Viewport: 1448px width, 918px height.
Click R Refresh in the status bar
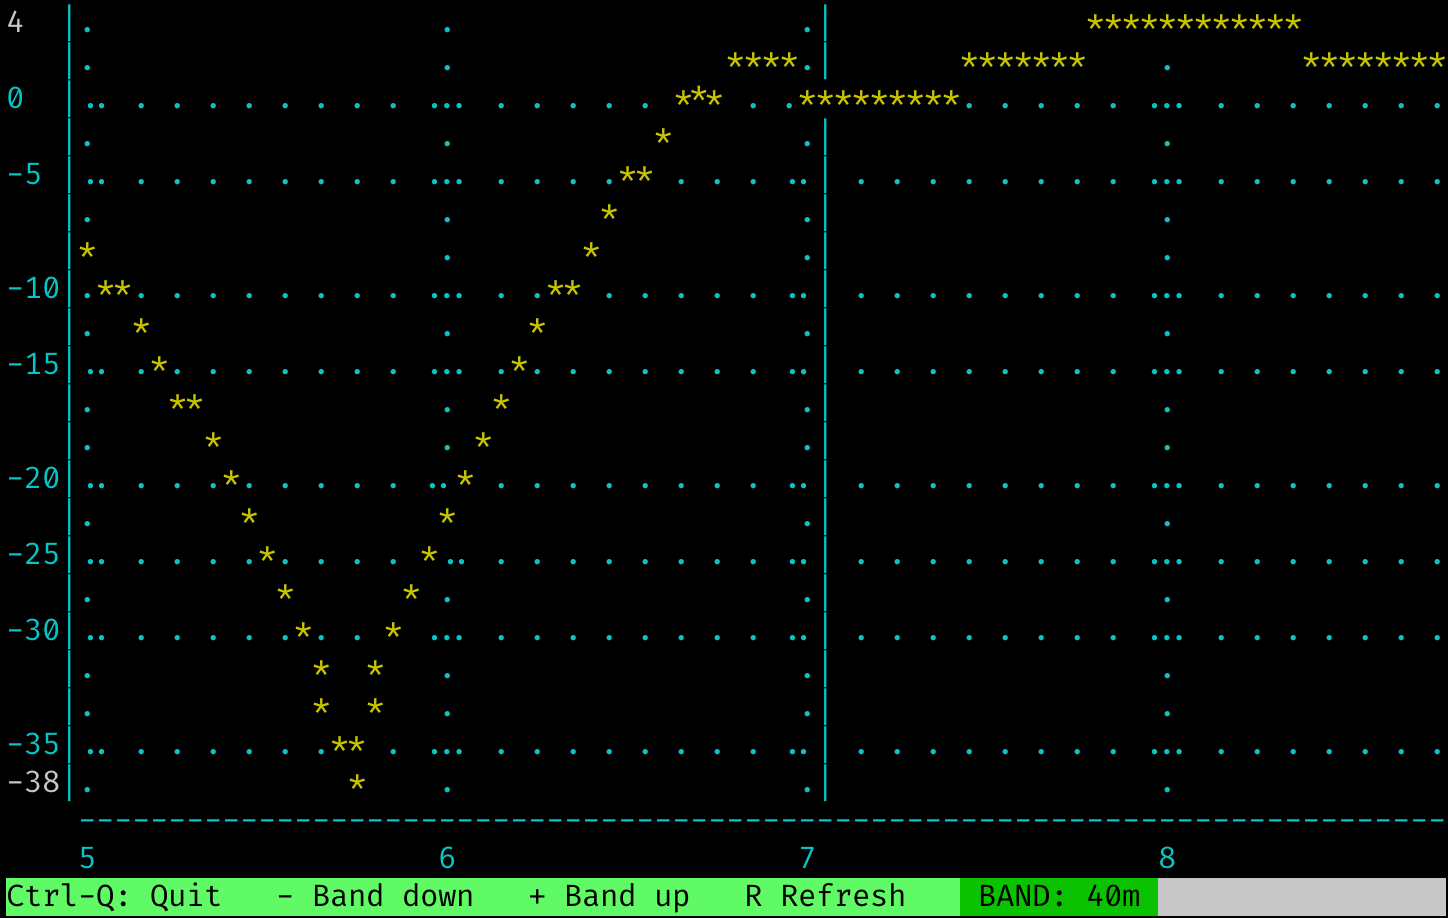point(825,896)
